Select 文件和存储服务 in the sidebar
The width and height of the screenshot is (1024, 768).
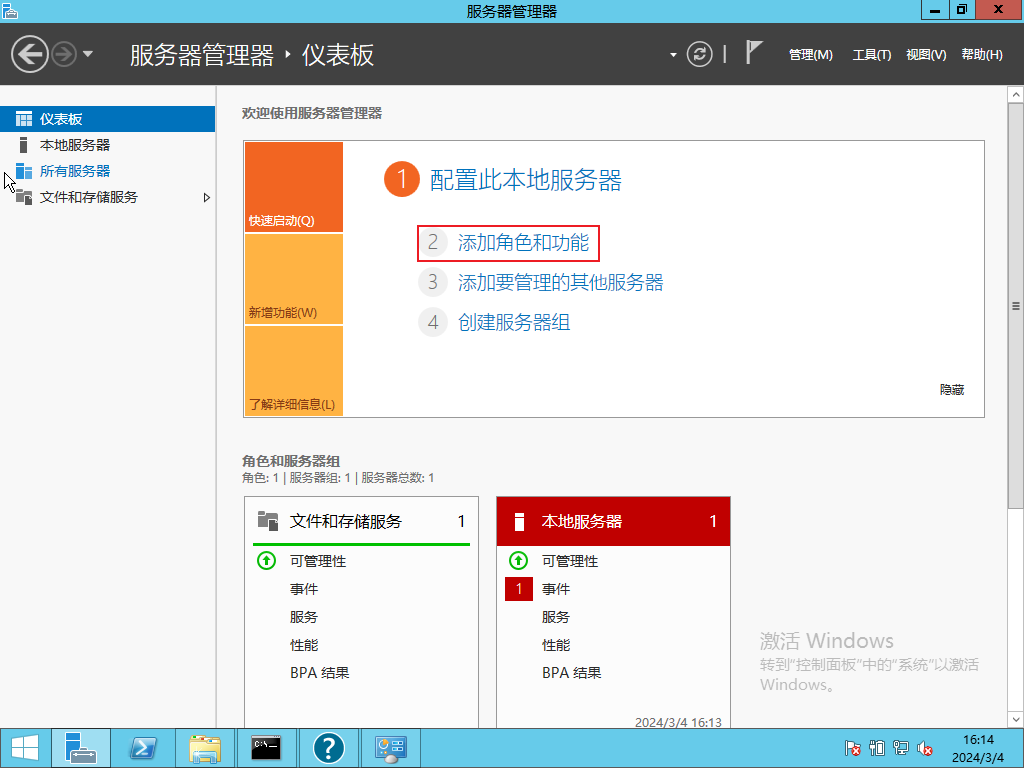(x=108, y=197)
